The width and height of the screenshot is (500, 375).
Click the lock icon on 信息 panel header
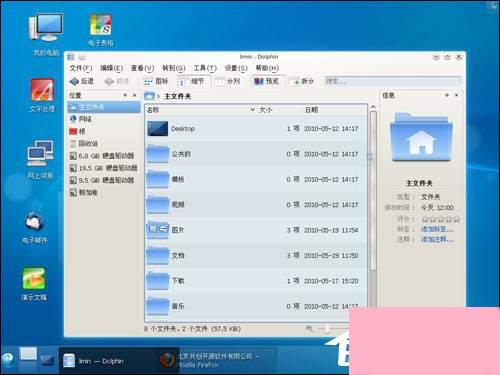coord(447,95)
